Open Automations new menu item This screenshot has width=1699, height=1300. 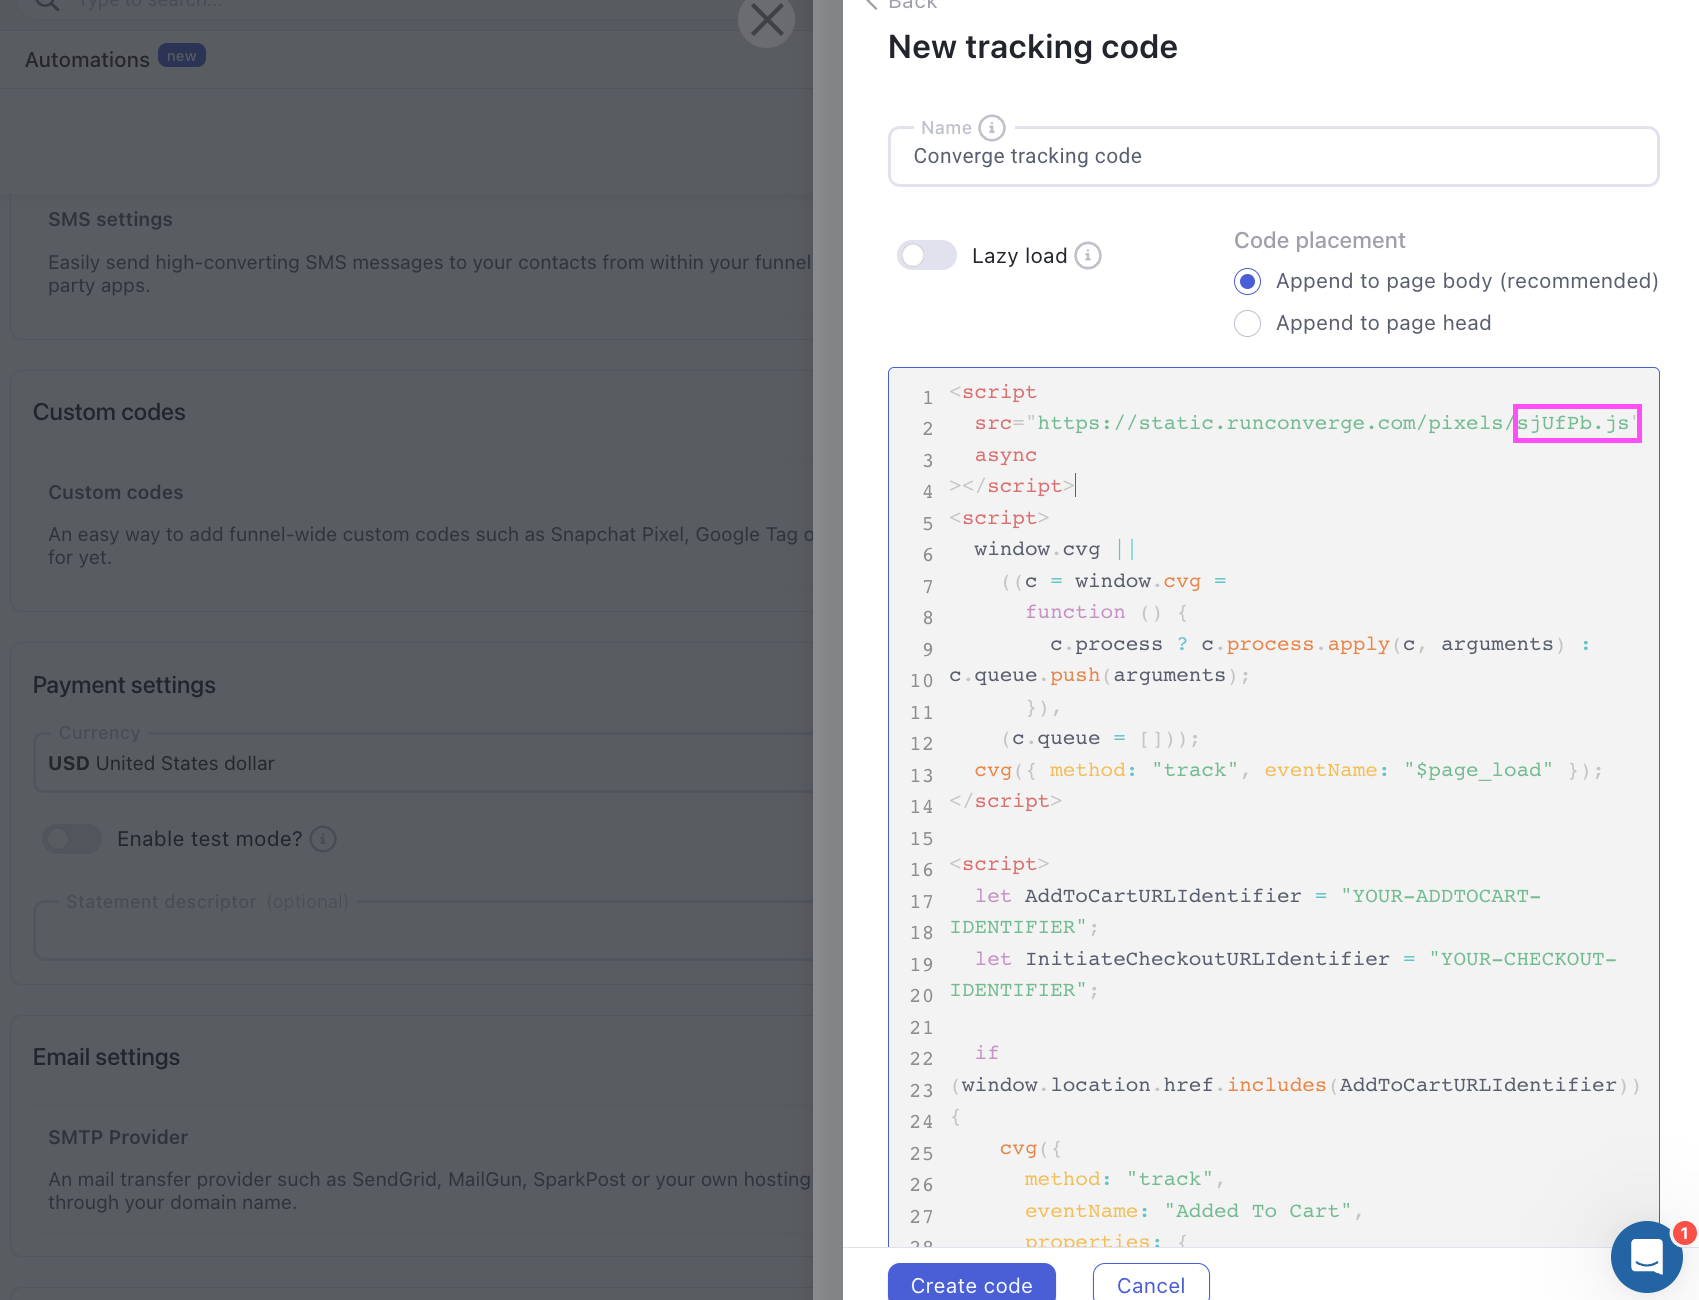(x=115, y=59)
